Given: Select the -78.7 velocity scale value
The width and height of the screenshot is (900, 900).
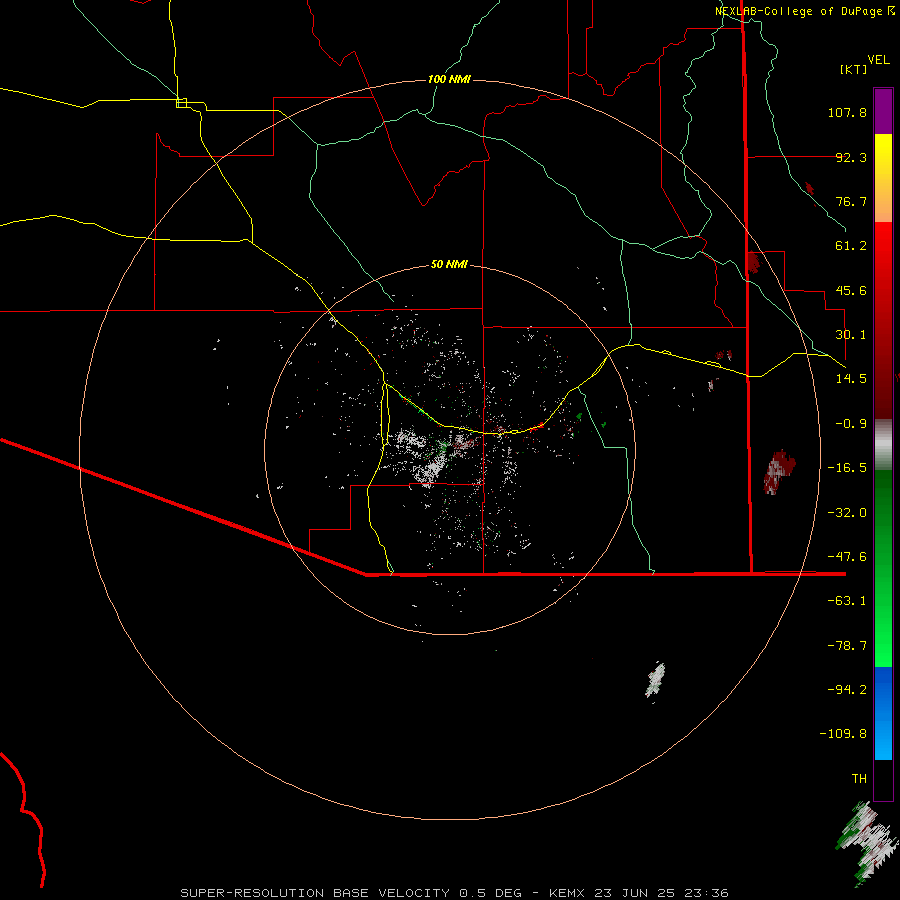Looking at the screenshot, I should point(847,646).
